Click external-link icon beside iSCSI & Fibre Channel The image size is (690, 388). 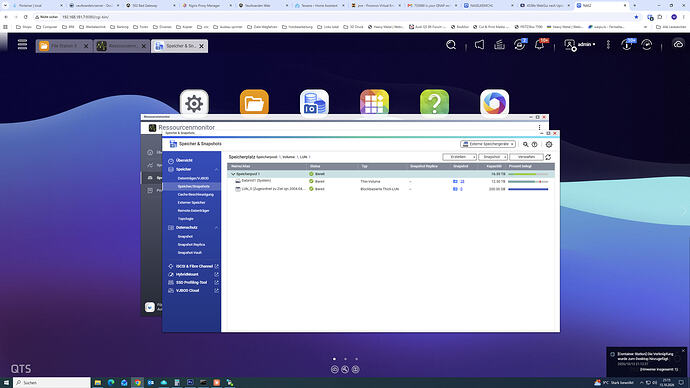(217, 267)
